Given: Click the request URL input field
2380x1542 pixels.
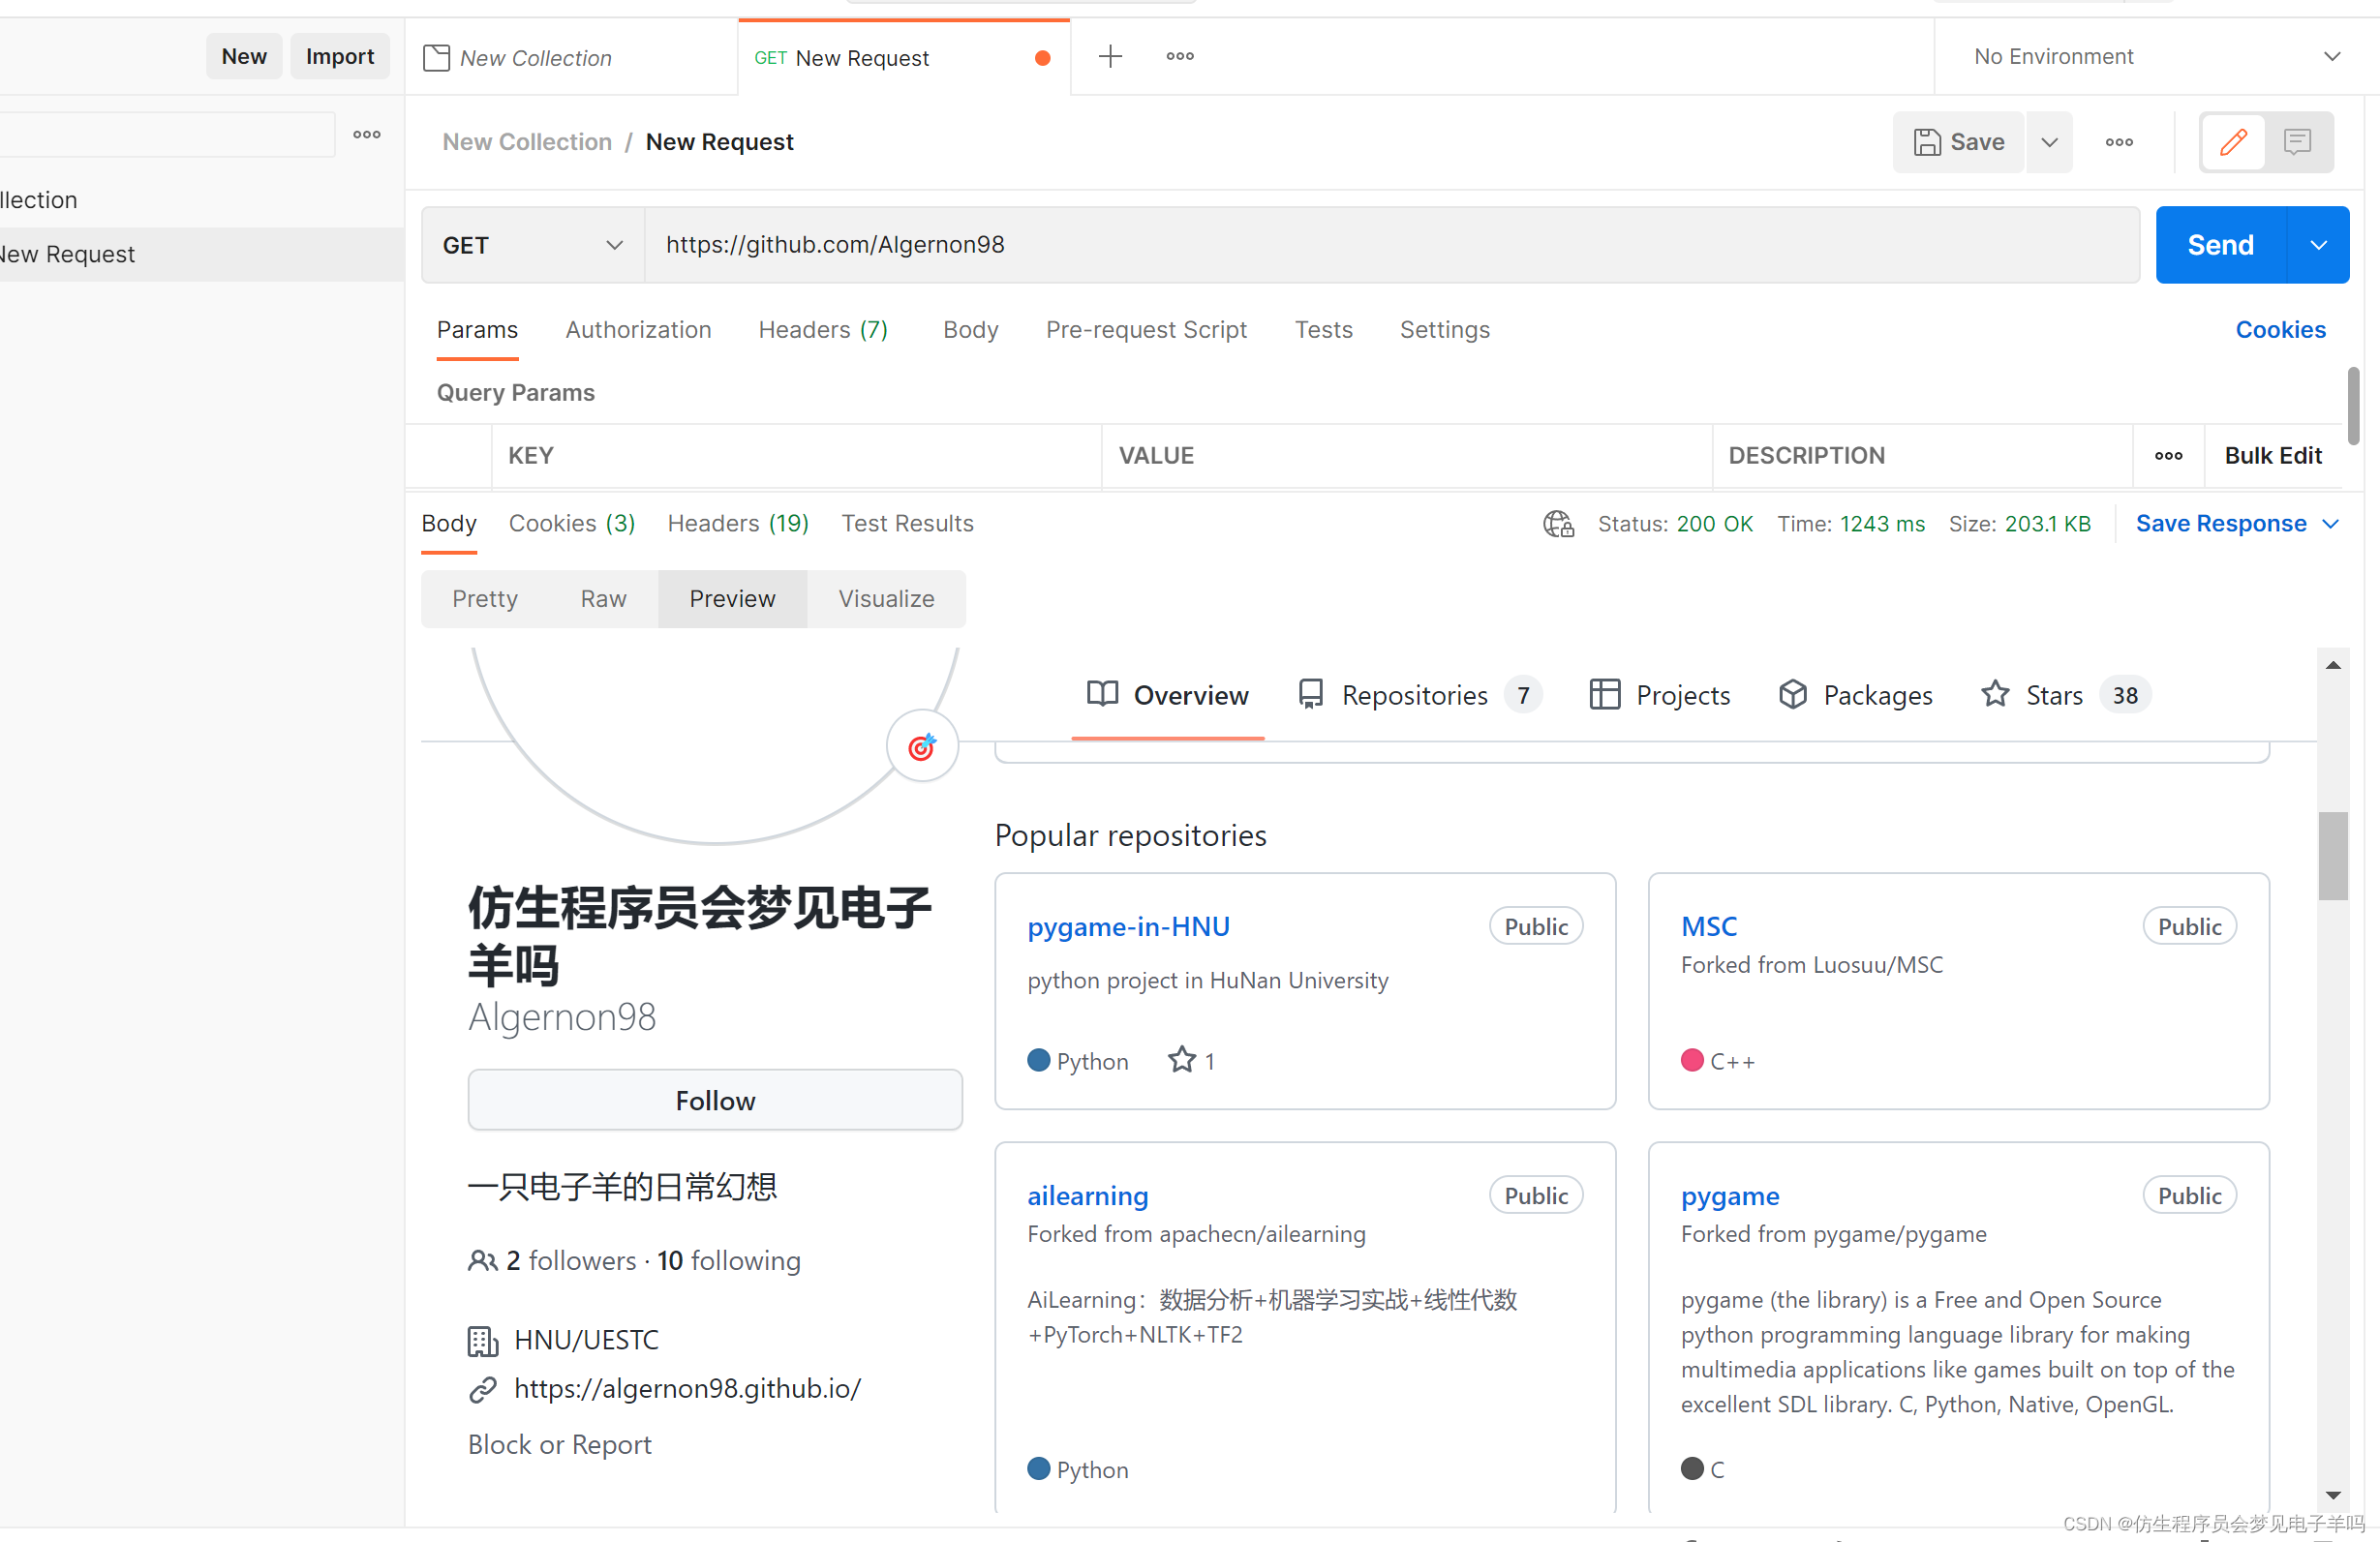Looking at the screenshot, I should pyautogui.click(x=1392, y=246).
